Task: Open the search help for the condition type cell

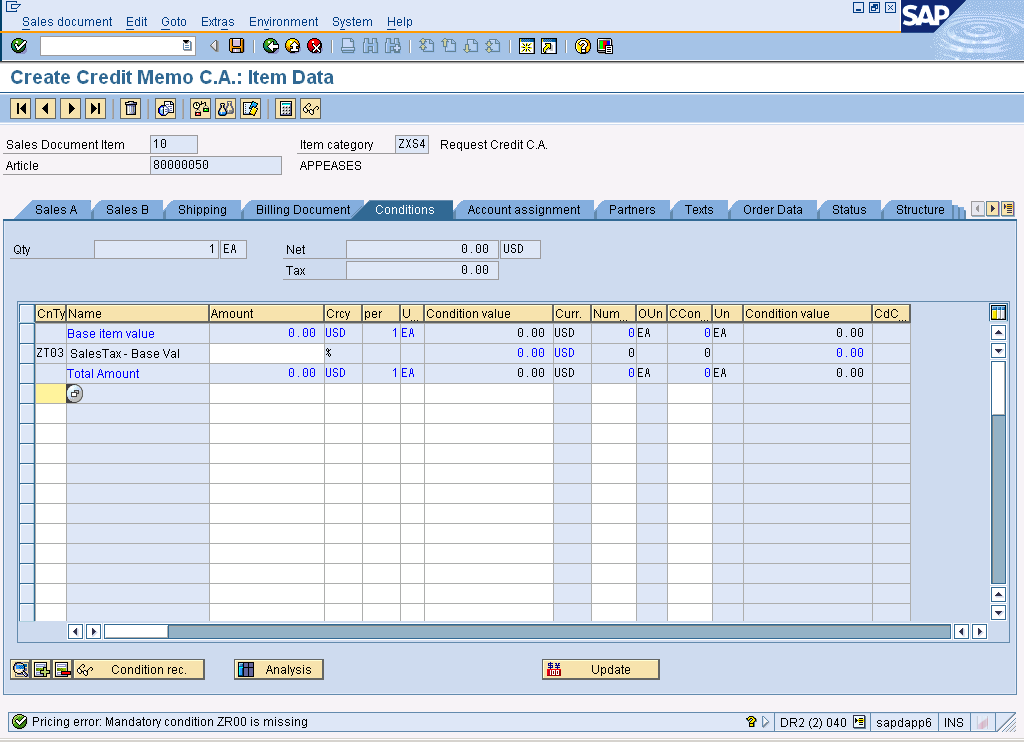Action: tap(74, 394)
